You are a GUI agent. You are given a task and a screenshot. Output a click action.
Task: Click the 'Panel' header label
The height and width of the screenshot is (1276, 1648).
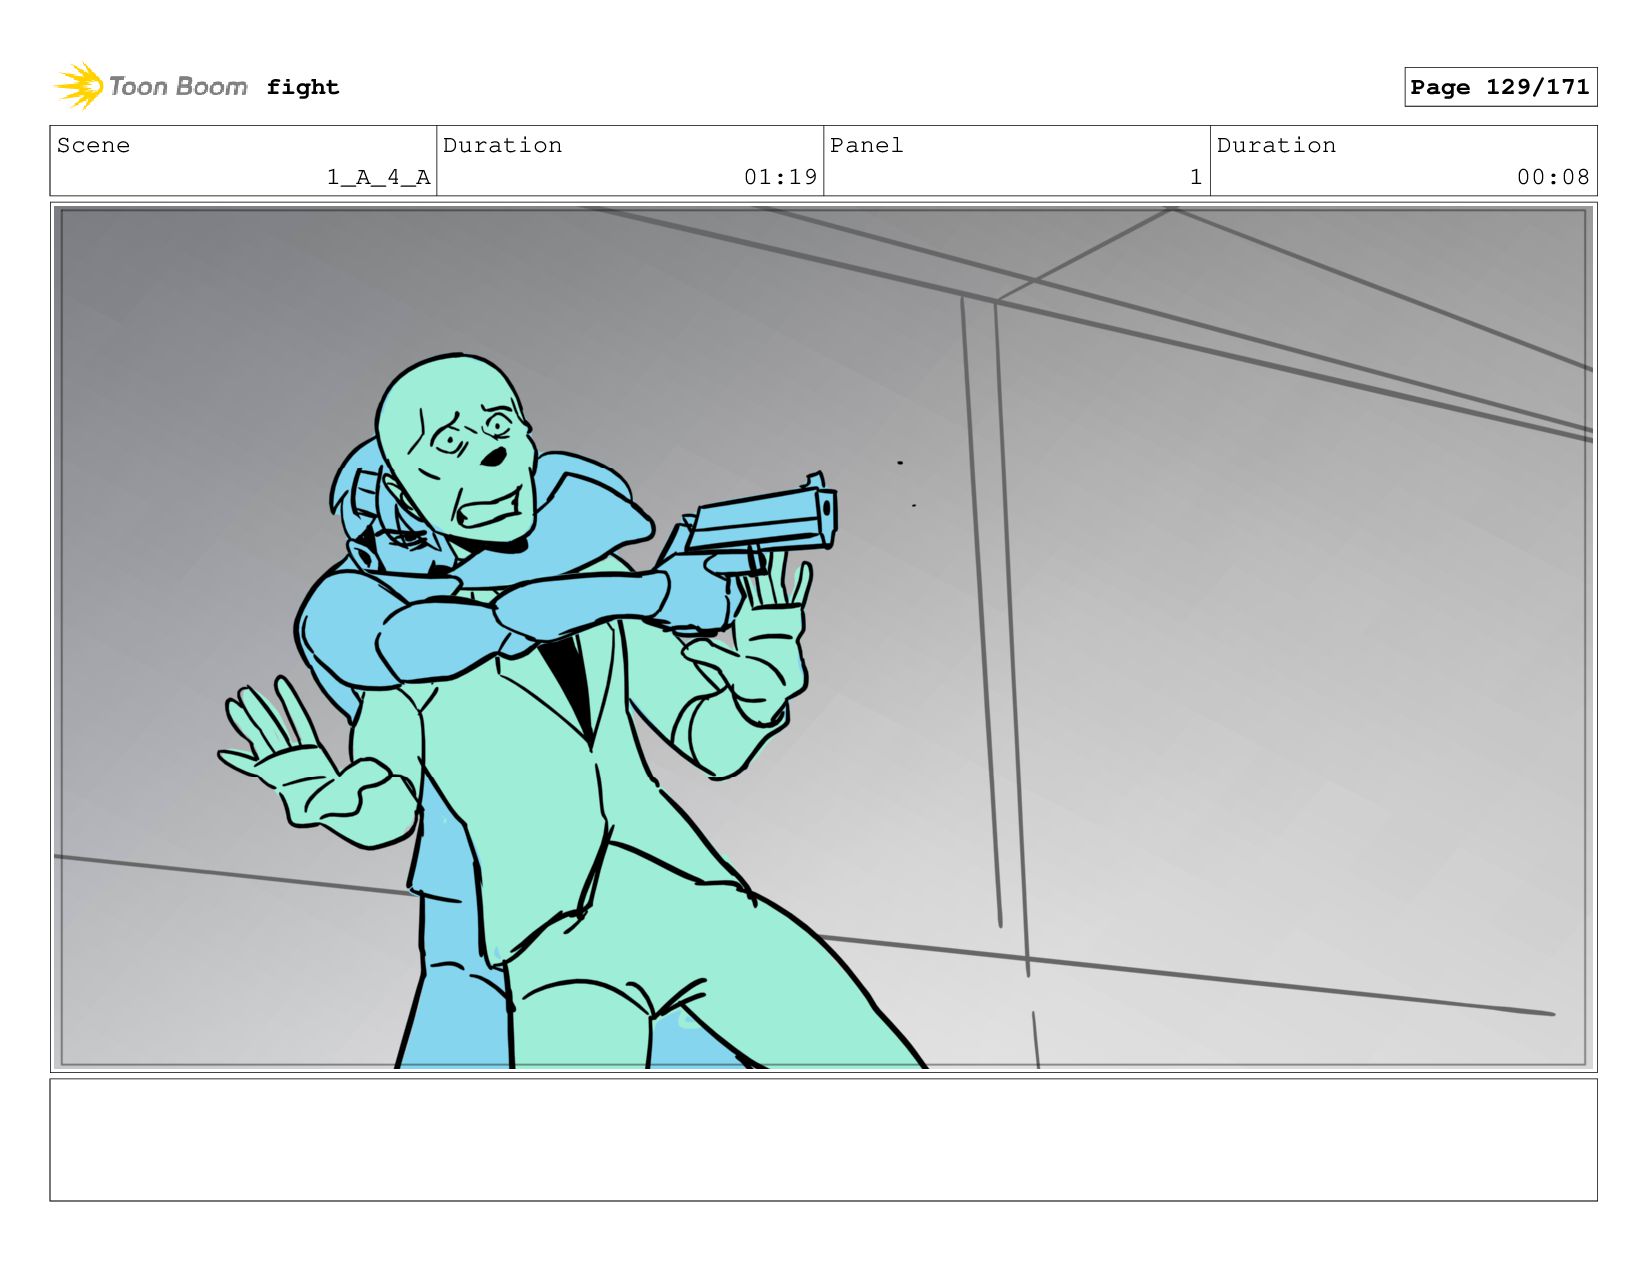click(866, 145)
